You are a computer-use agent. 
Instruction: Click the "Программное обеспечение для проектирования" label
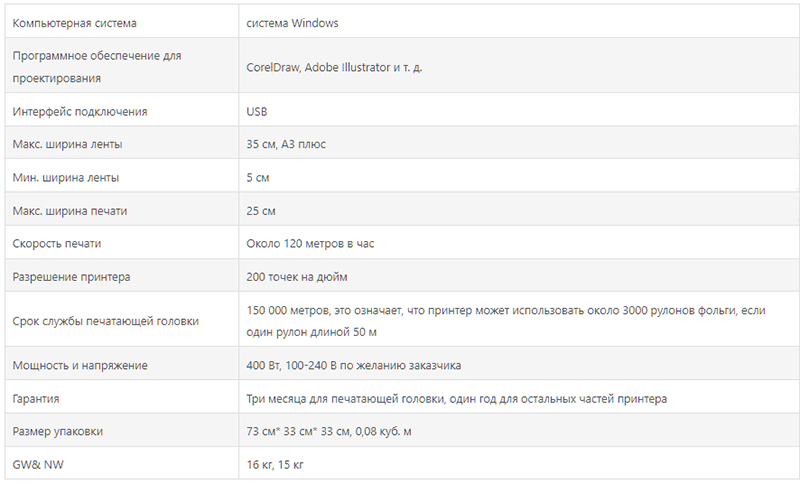pos(96,66)
